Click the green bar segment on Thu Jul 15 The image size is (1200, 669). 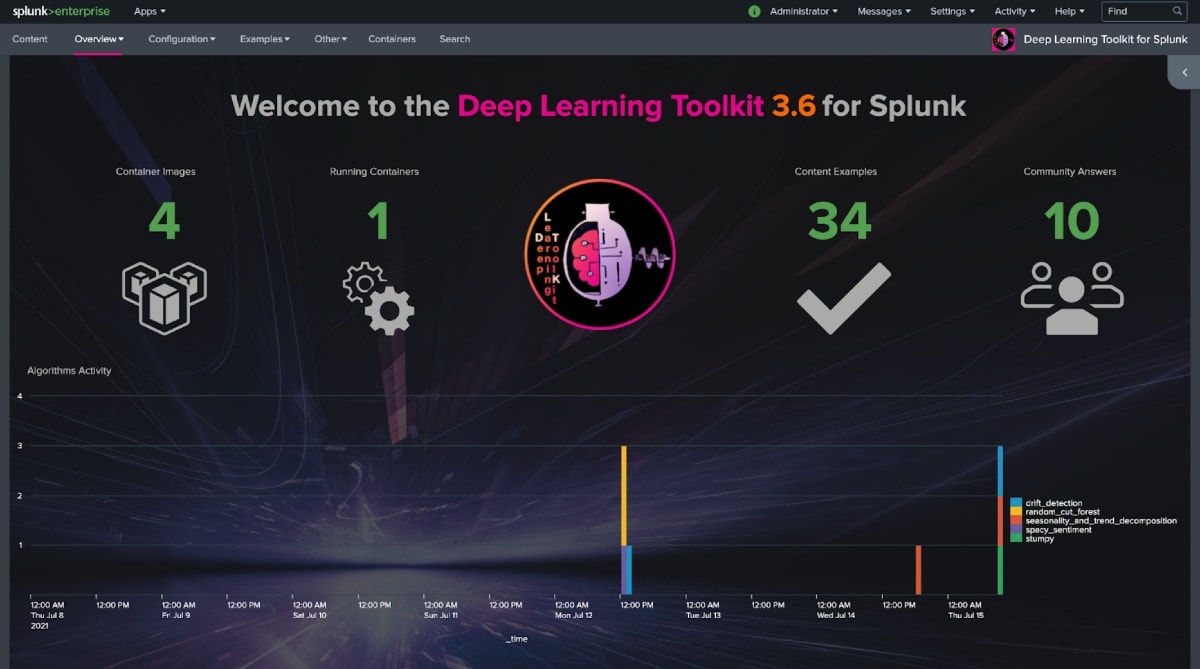click(x=1000, y=570)
